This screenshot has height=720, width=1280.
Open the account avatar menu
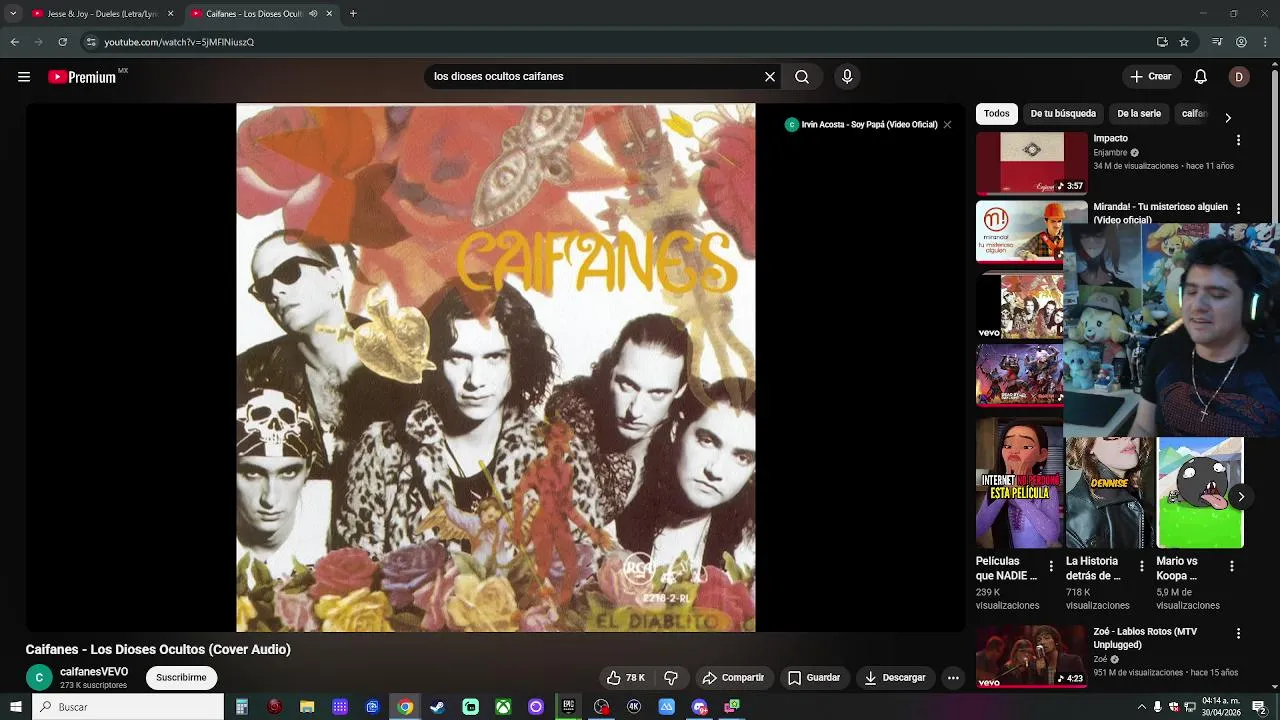point(1239,77)
